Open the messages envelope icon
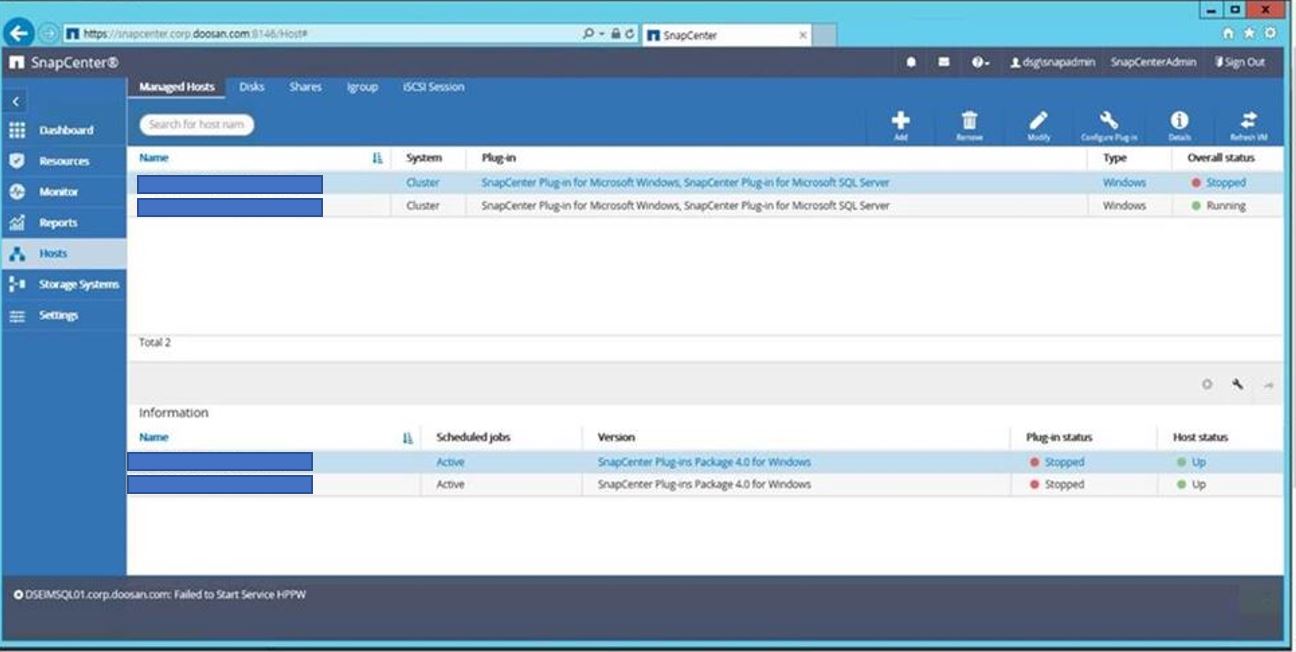The image size is (1296, 652). click(943, 62)
